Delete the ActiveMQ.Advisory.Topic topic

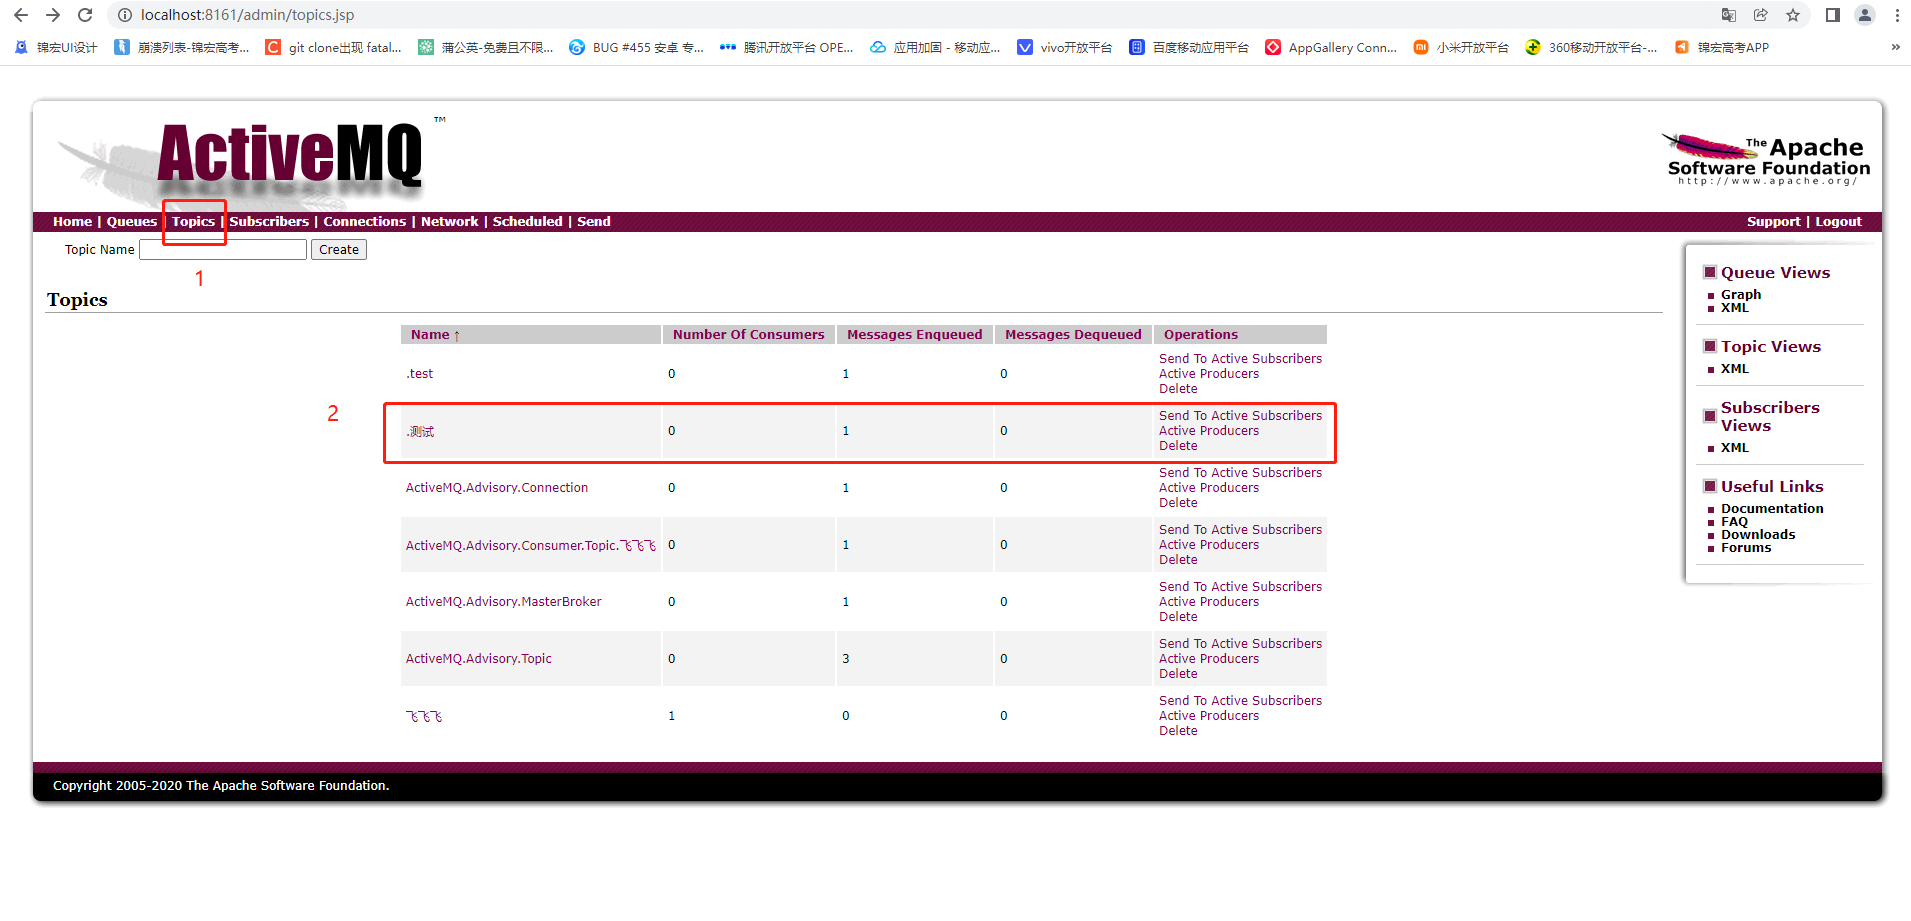[1178, 674]
